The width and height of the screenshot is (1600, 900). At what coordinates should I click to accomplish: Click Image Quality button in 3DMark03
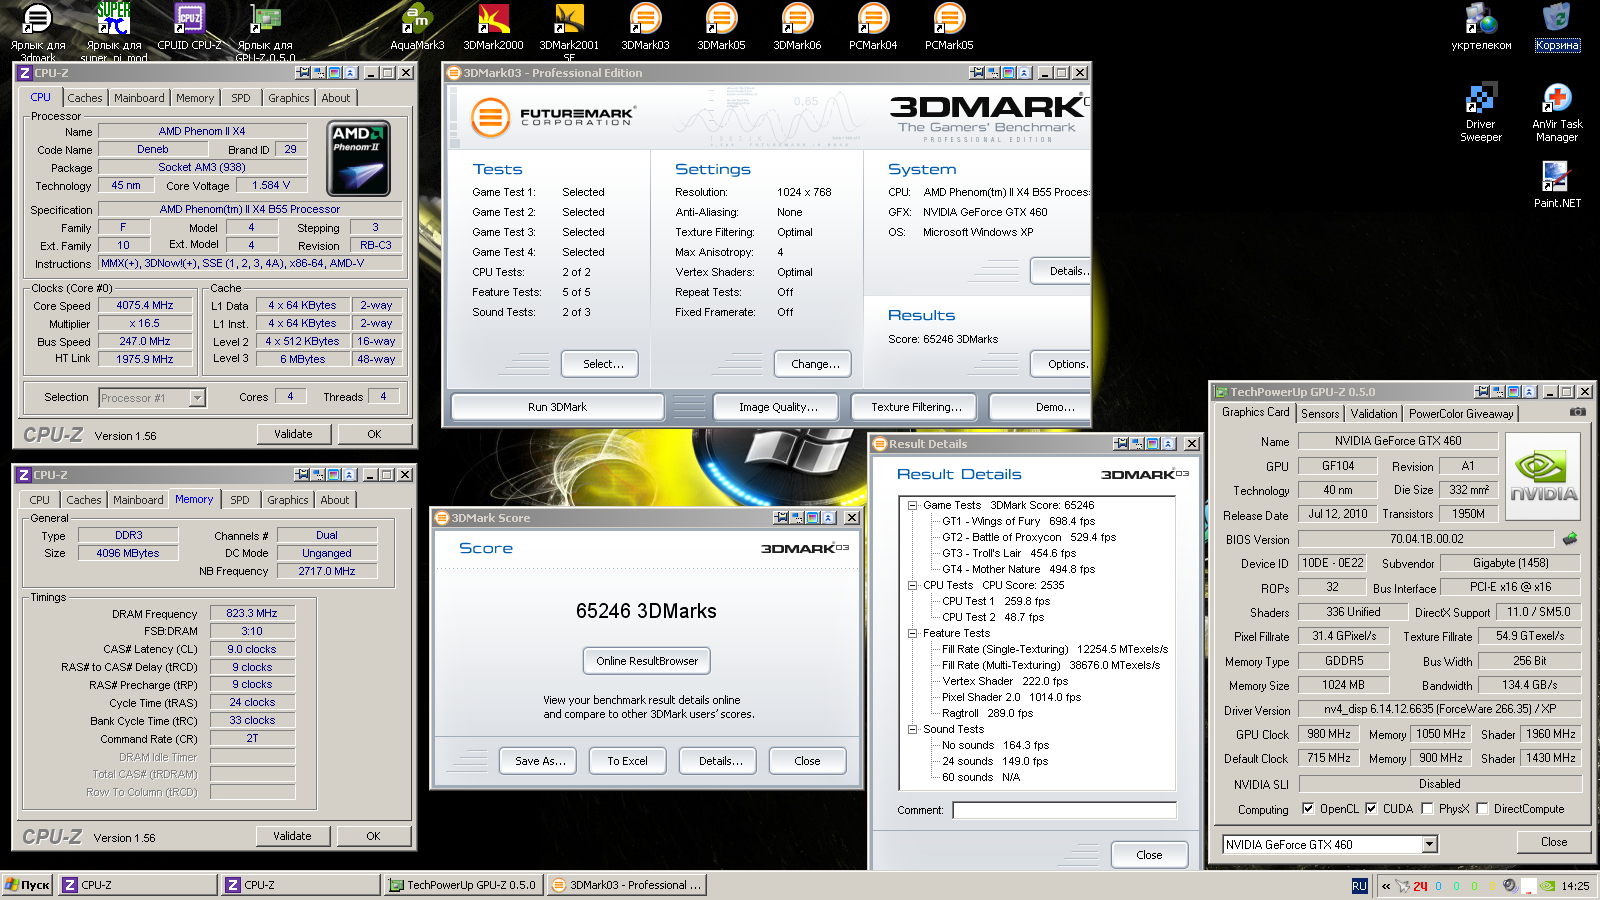[x=778, y=407]
